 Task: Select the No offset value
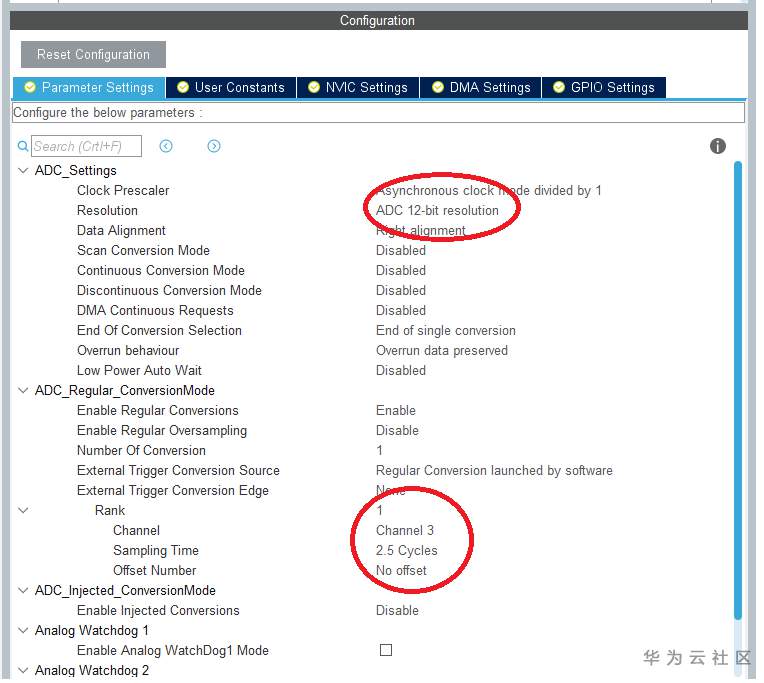point(401,570)
